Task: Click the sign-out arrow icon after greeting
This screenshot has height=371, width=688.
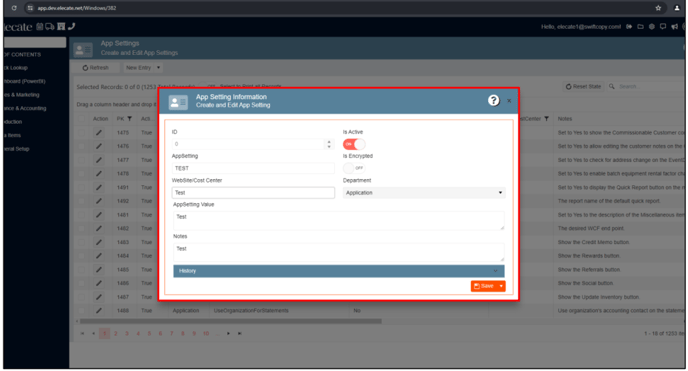Action: [x=629, y=27]
